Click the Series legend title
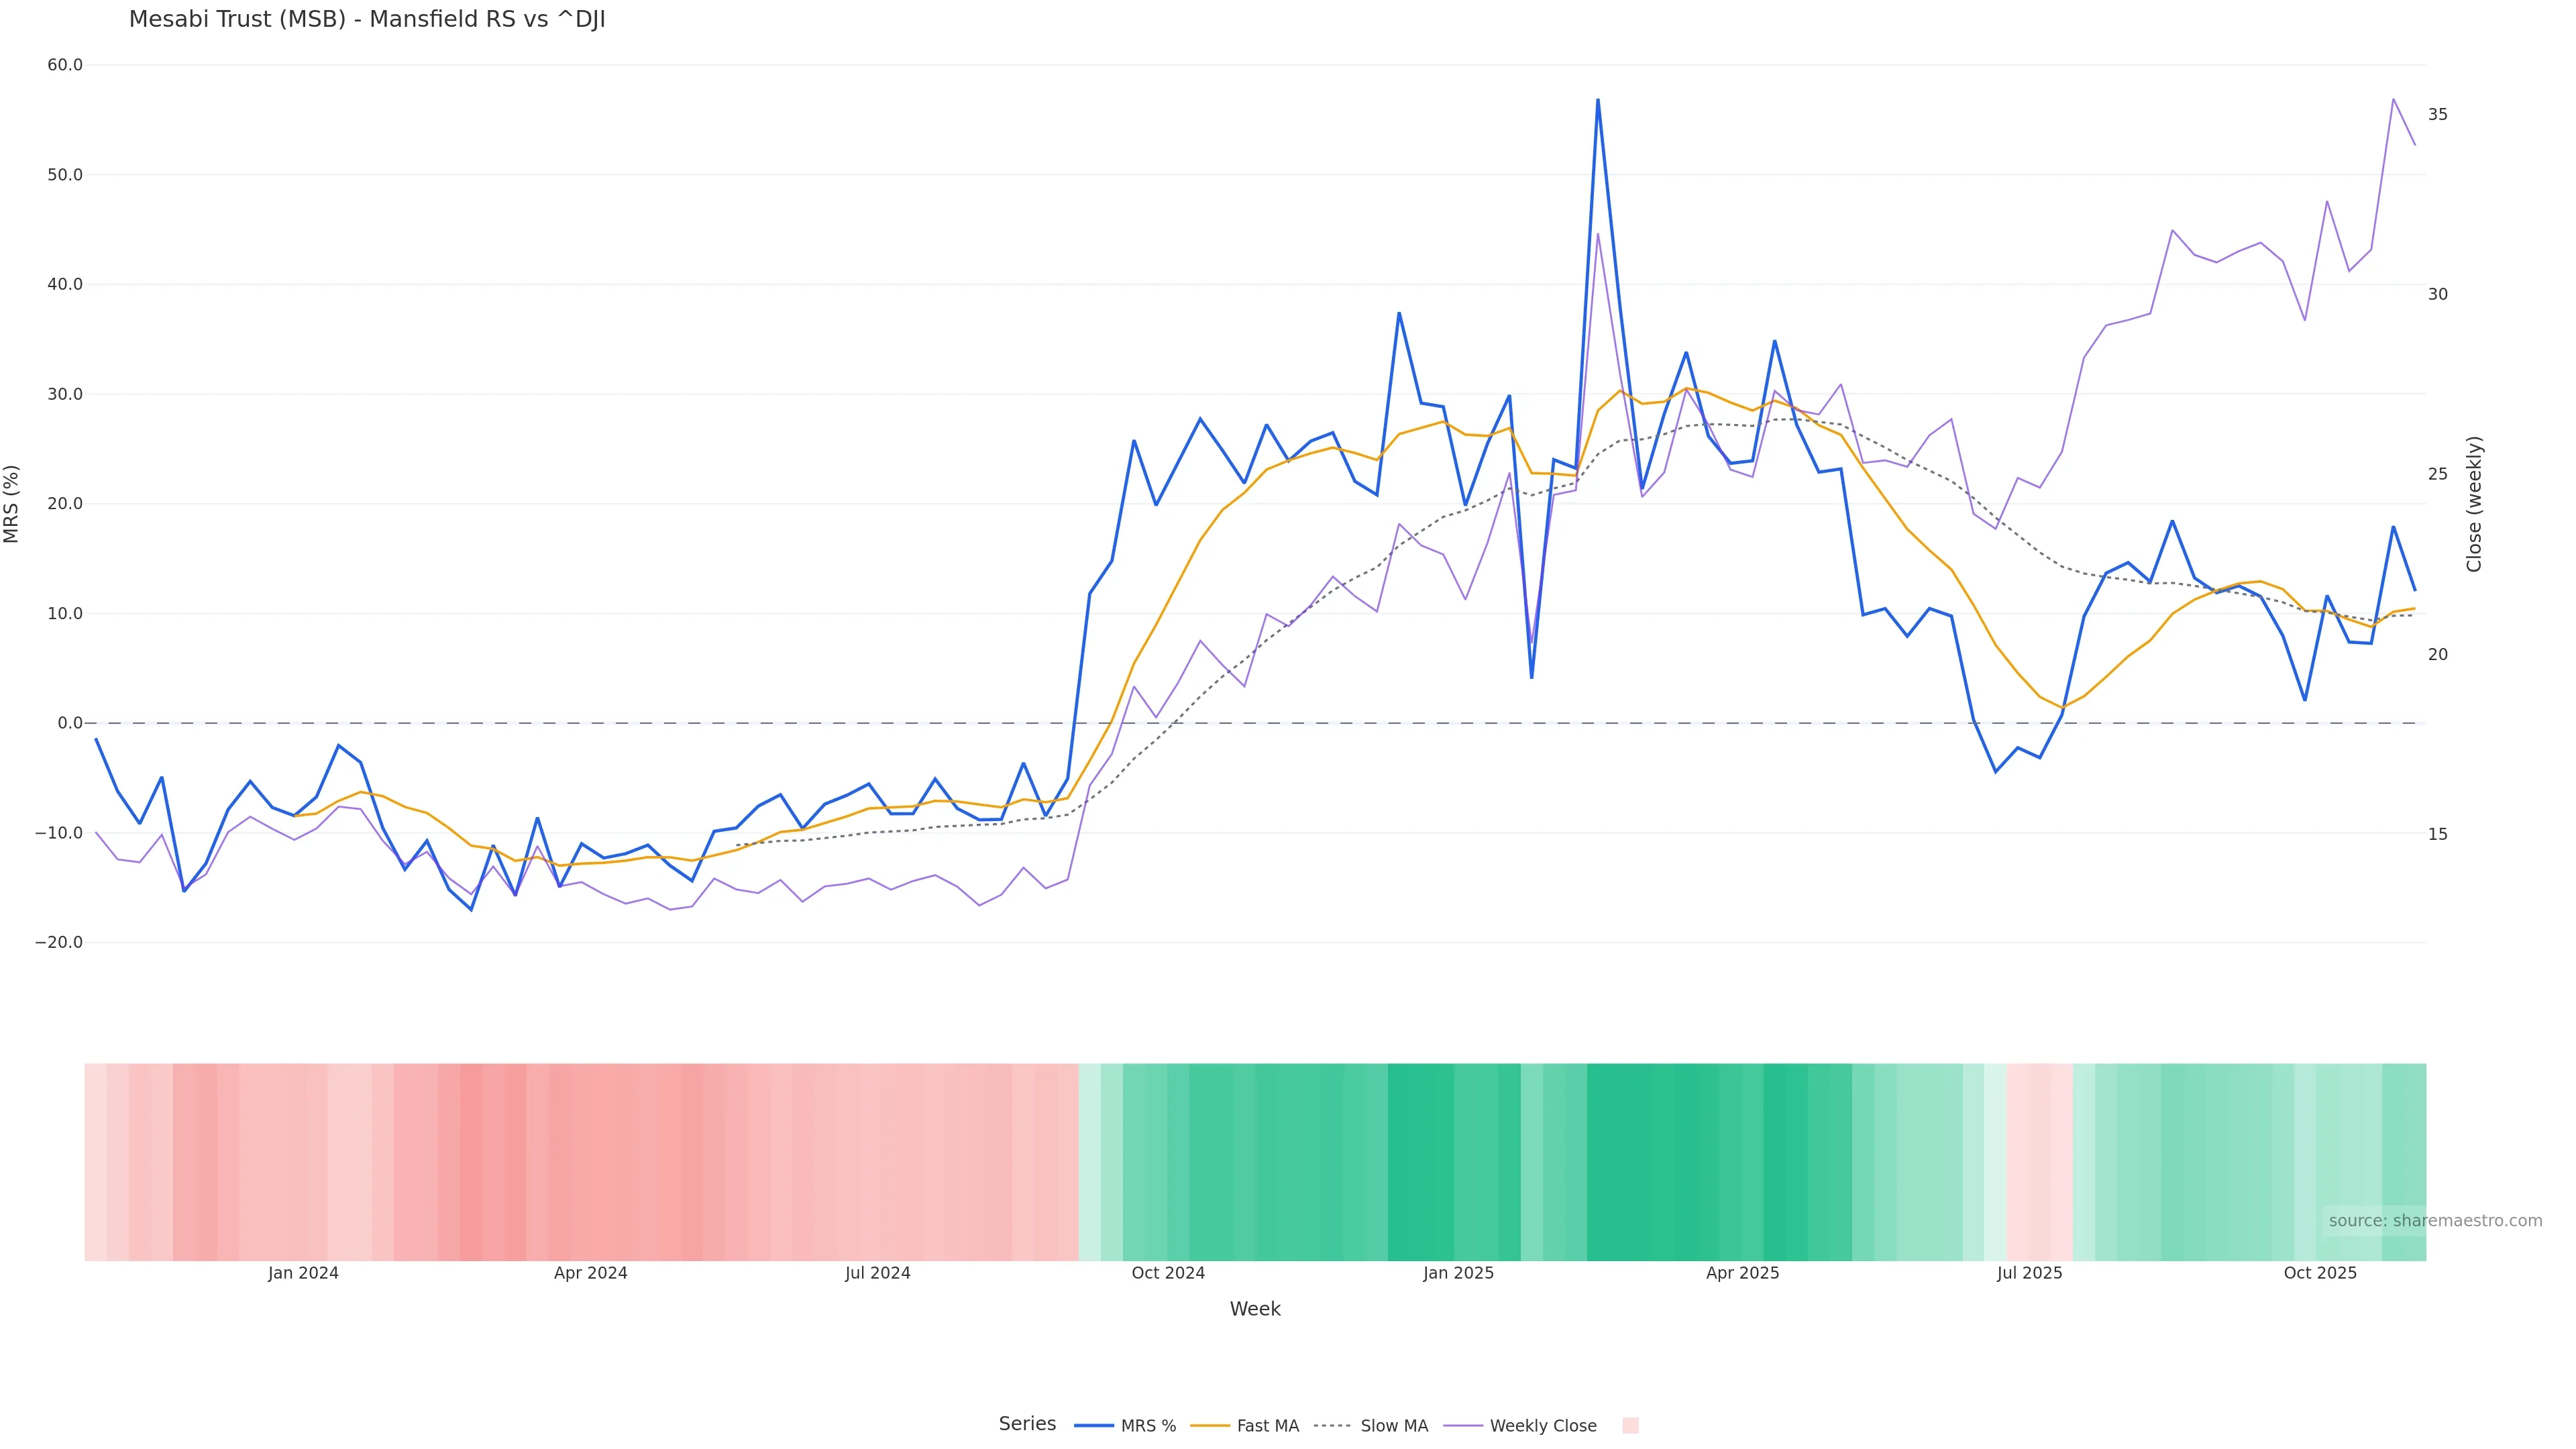This screenshot has height=1449, width=2576. [1027, 1424]
